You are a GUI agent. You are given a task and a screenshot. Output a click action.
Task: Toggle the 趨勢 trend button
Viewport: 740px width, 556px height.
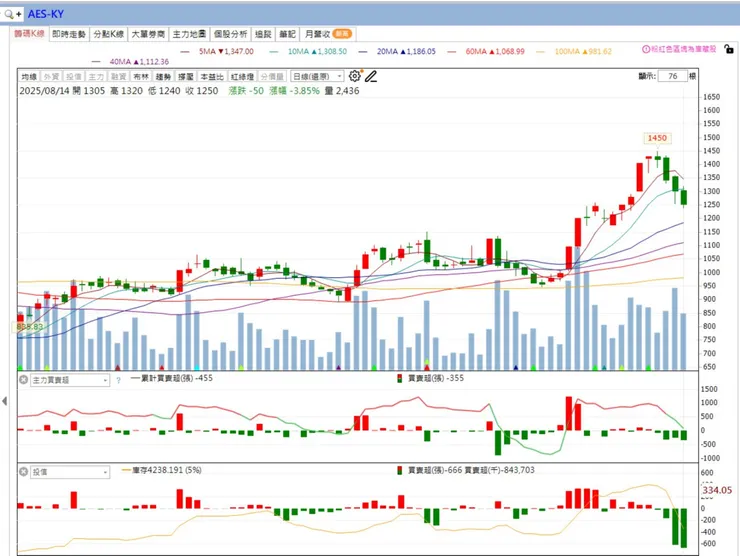point(163,76)
